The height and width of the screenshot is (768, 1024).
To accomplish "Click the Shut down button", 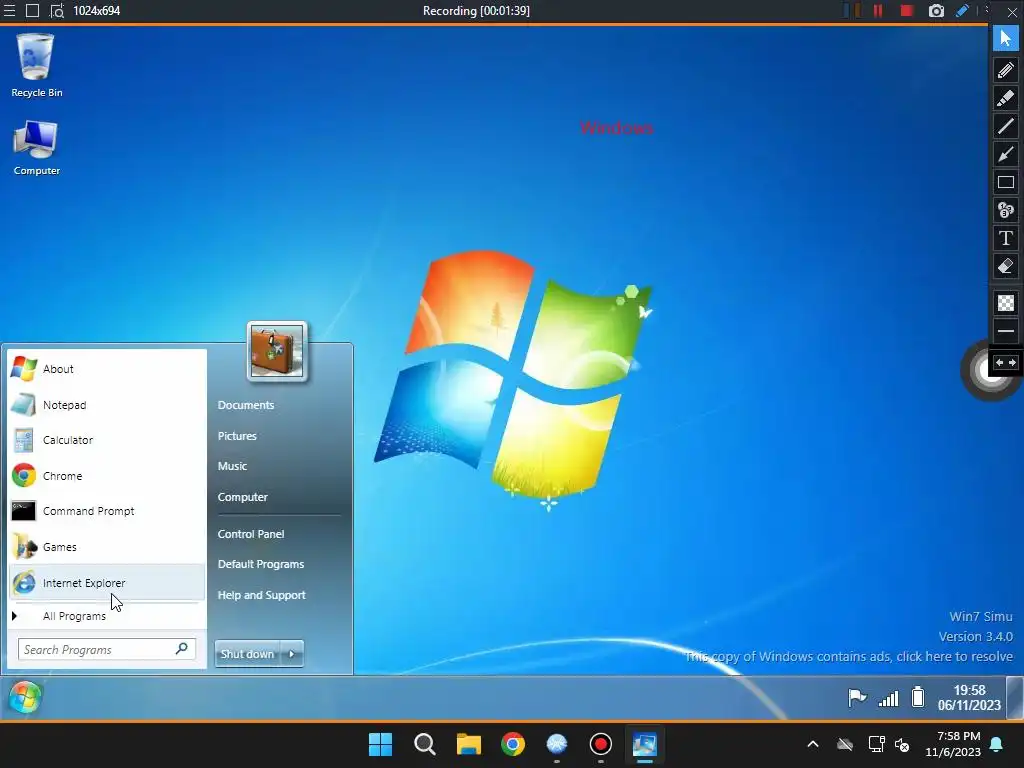I will coord(248,654).
